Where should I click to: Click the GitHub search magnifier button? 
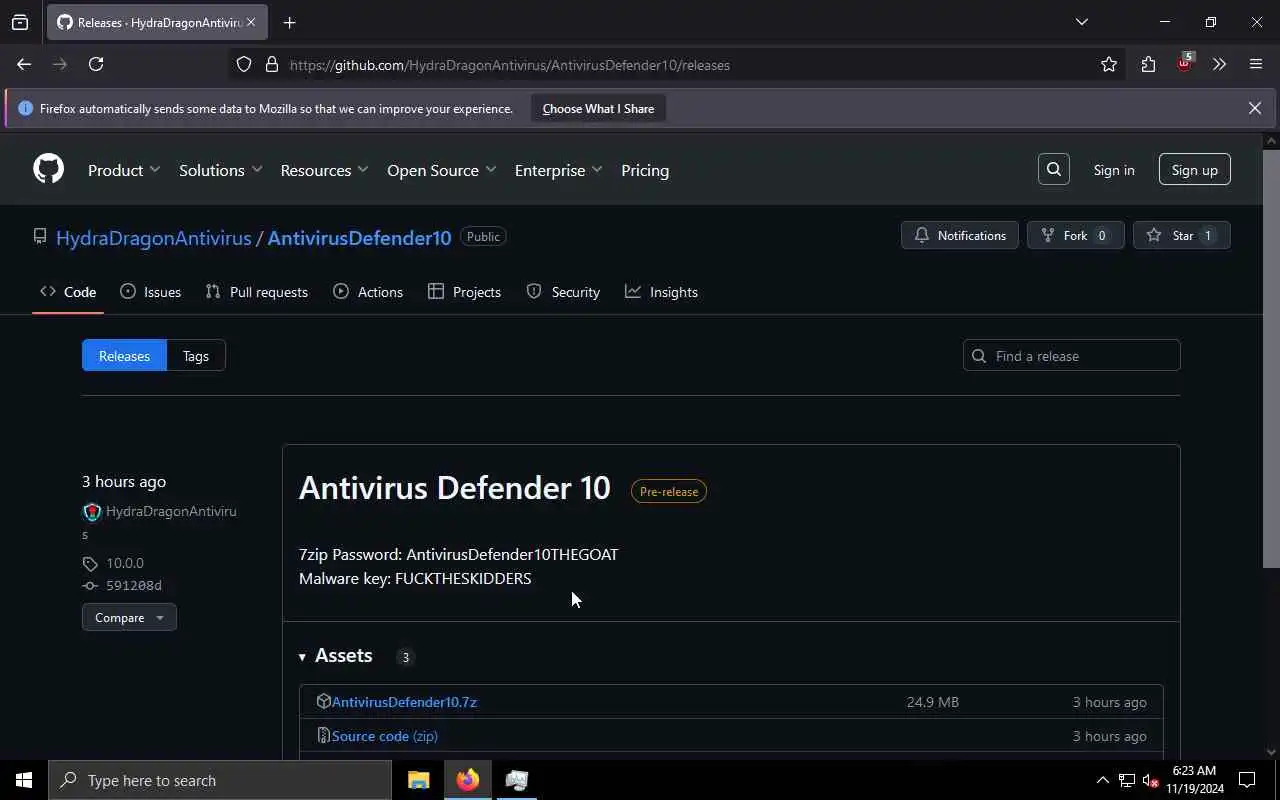[1054, 169]
